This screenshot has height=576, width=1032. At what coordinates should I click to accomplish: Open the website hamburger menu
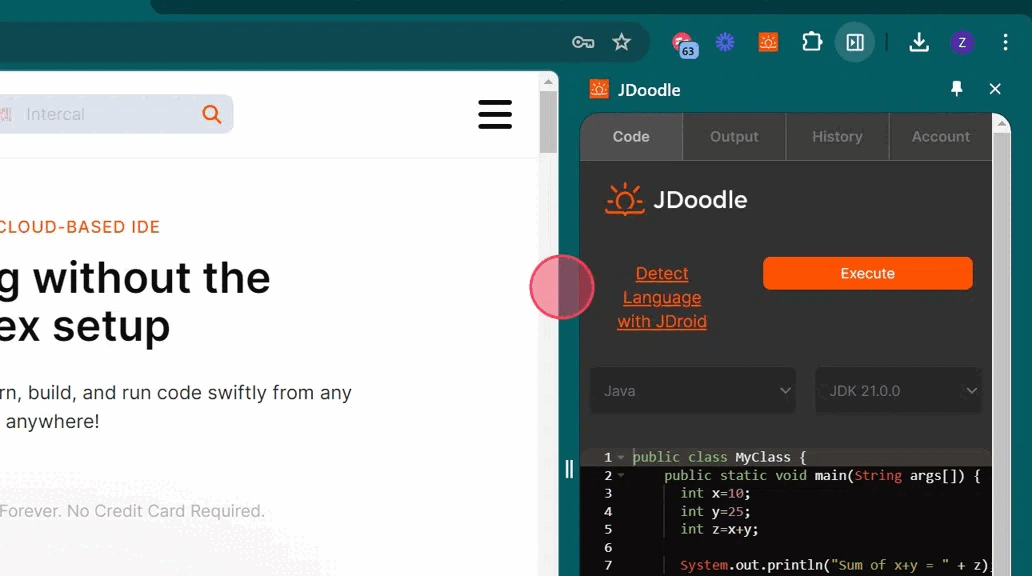click(495, 114)
